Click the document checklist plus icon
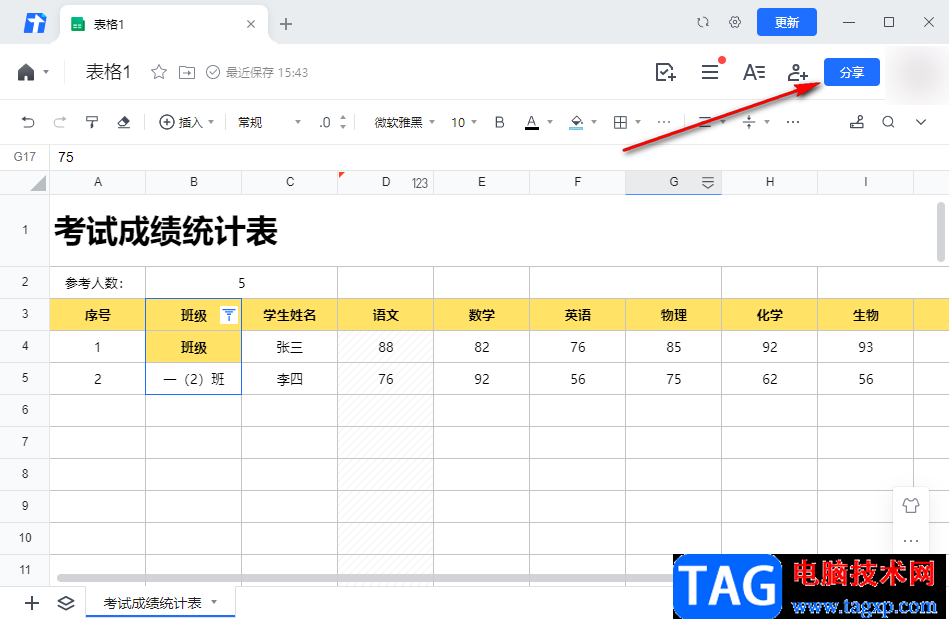 [x=666, y=73]
